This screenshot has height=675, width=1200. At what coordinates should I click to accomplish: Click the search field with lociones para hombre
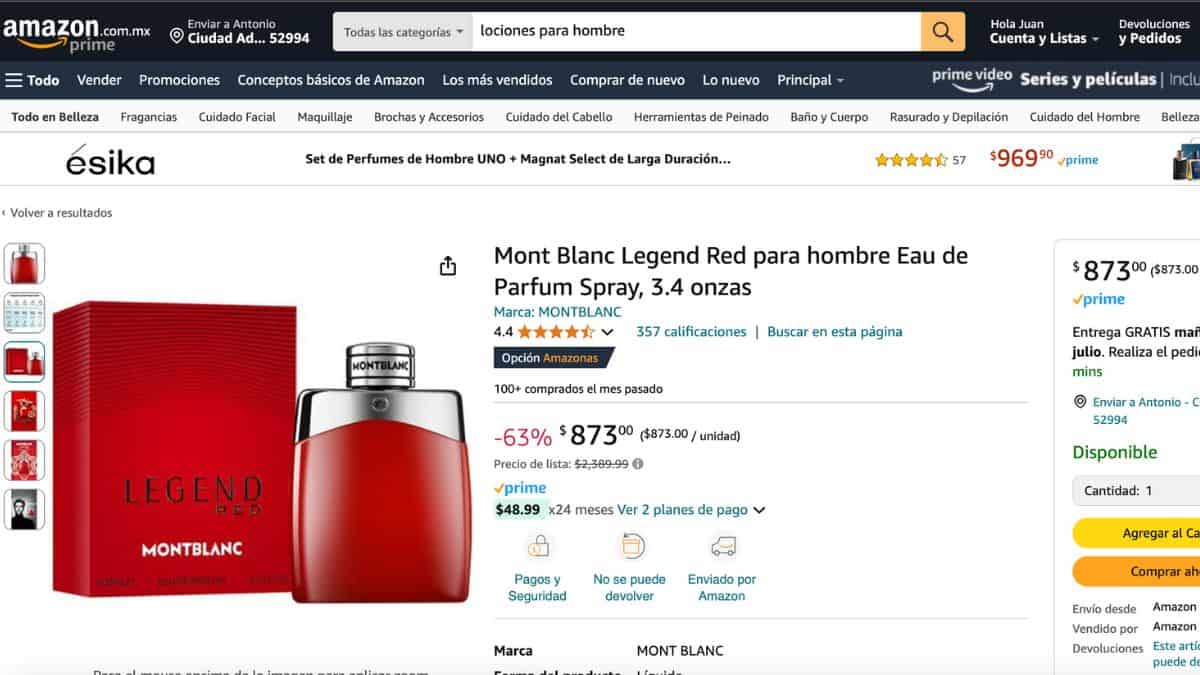[x=697, y=31]
